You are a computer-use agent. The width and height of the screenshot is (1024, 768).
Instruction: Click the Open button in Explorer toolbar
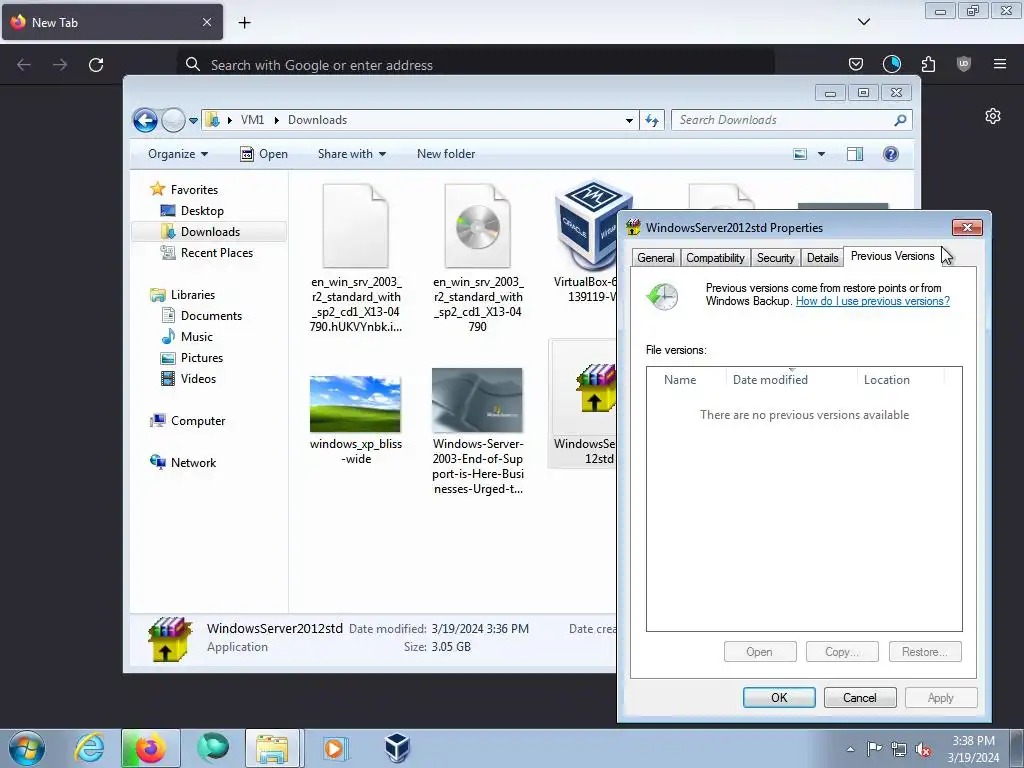(264, 154)
